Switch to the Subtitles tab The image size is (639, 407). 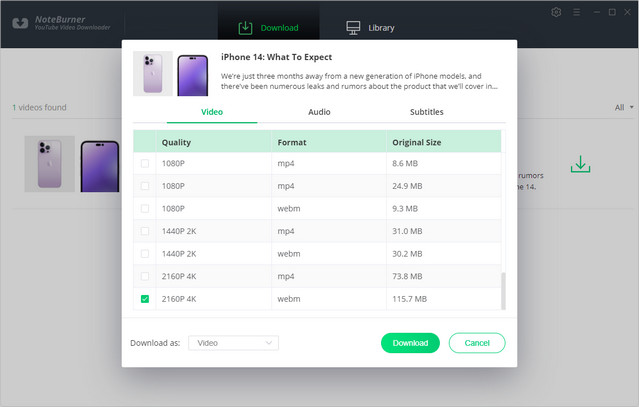426,112
